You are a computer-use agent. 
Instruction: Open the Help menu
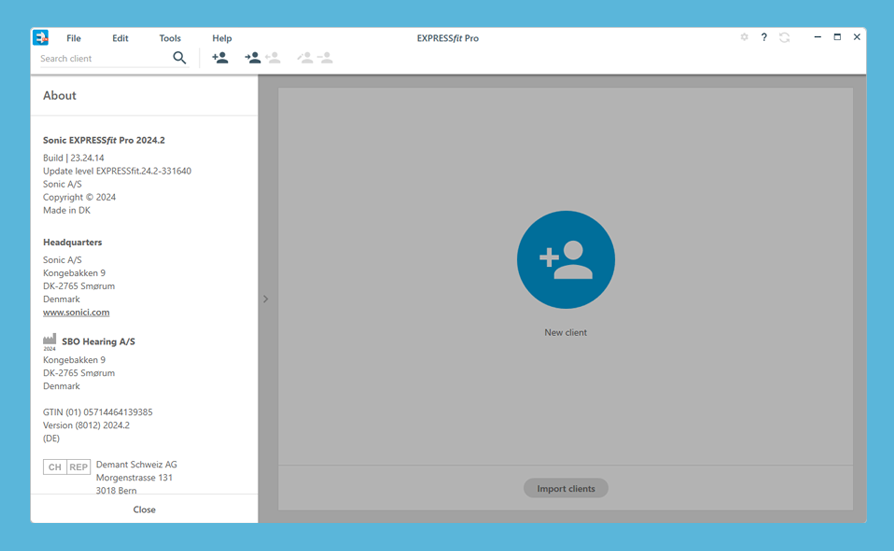pyautogui.click(x=222, y=38)
